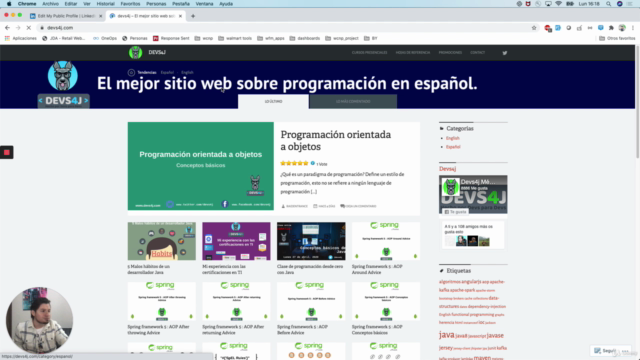Click the AirPlay display icon in menu bar

click(x=548, y=4)
